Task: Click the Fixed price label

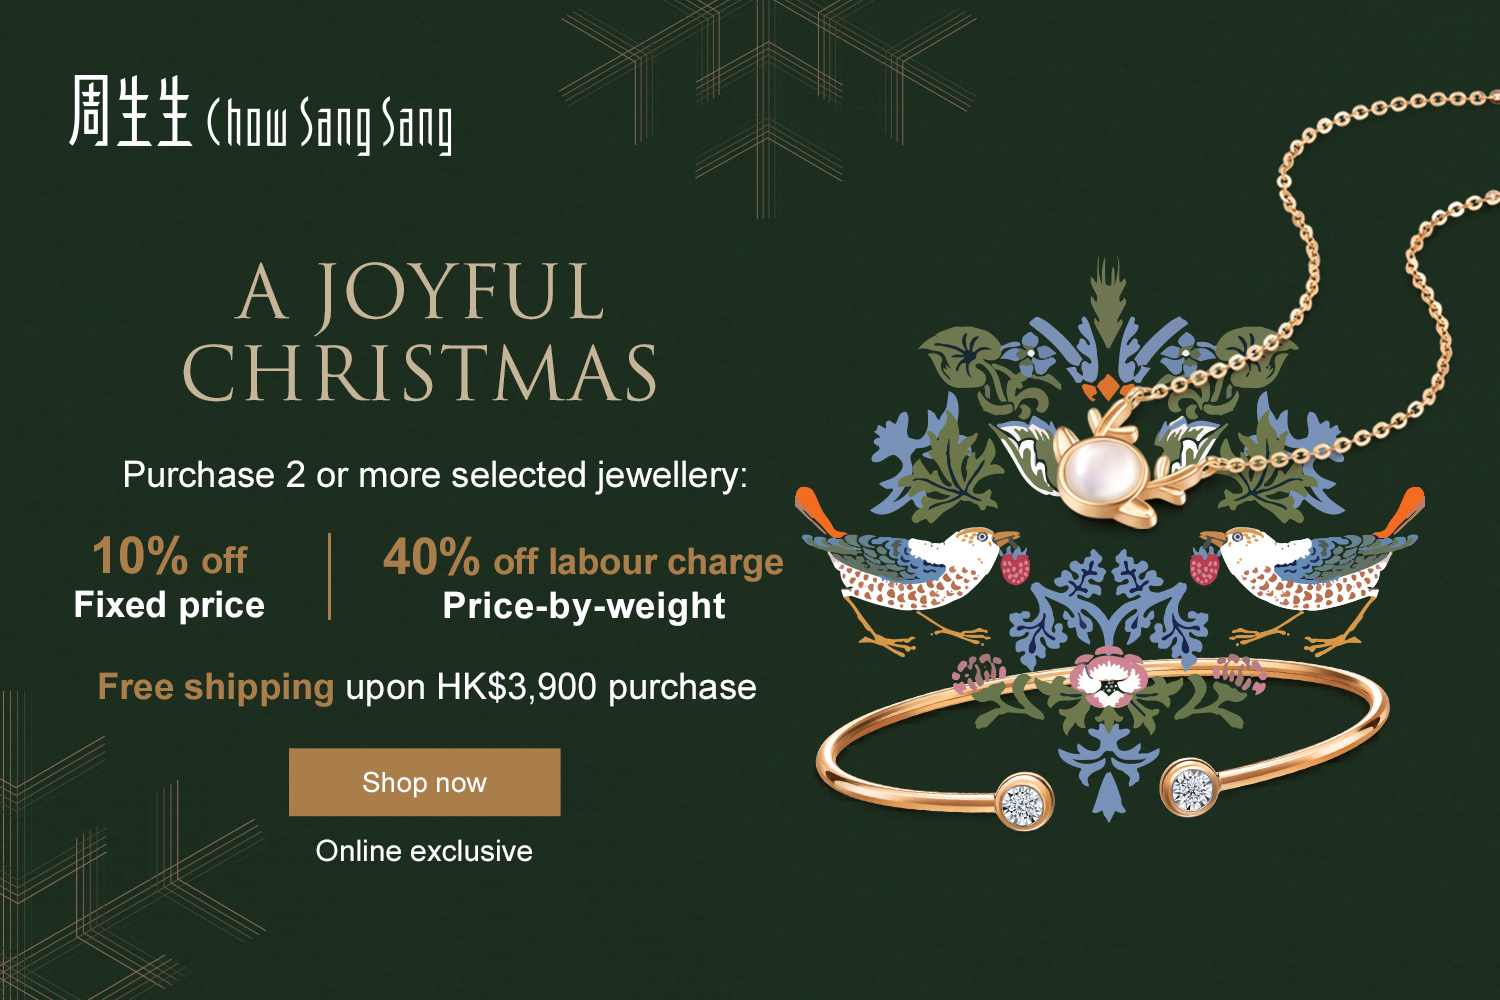Action: (x=169, y=605)
